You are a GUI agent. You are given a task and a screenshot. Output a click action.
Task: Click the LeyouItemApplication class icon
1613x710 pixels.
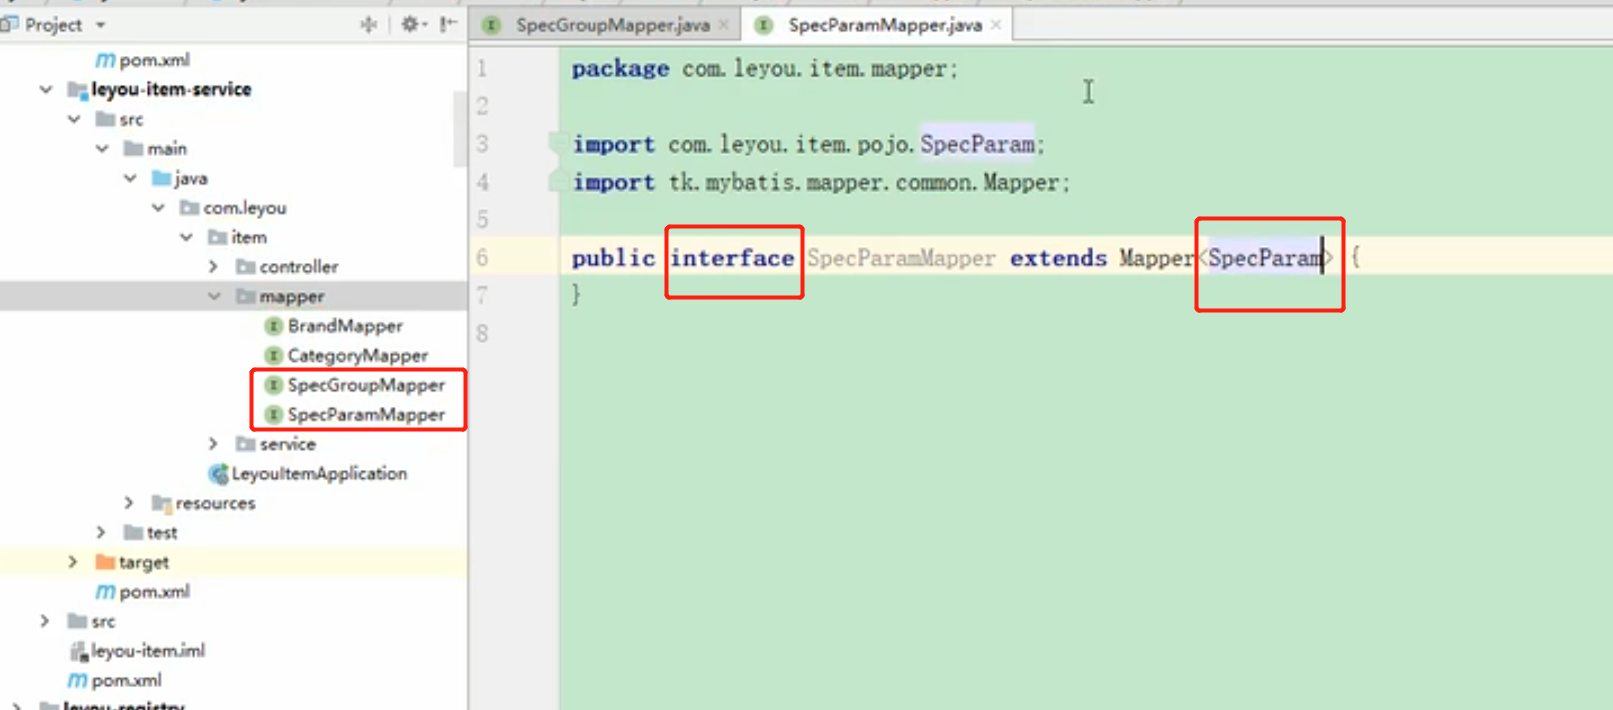[218, 473]
